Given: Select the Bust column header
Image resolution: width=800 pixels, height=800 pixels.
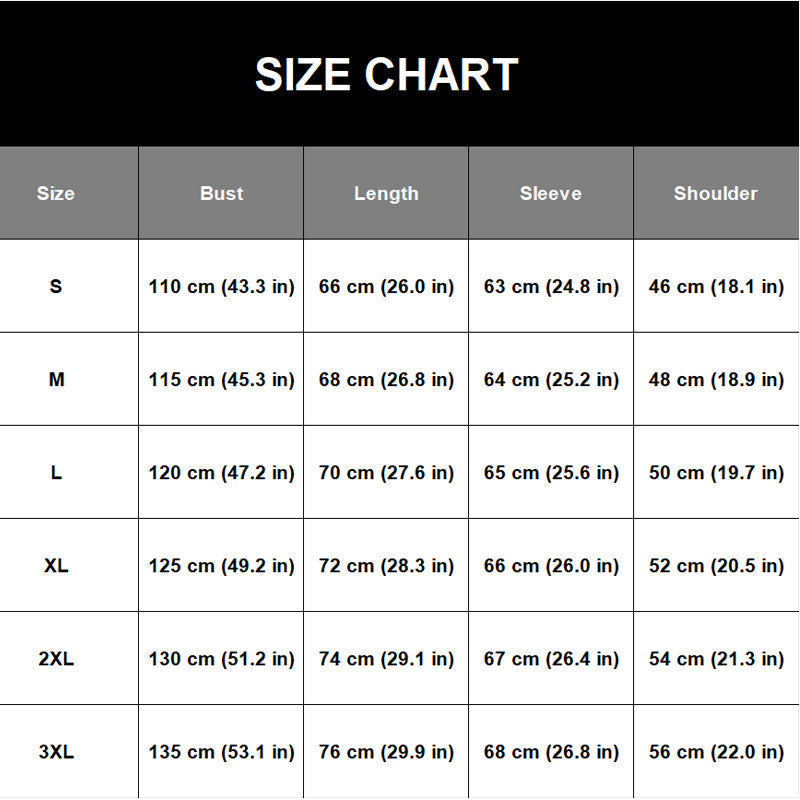Looking at the screenshot, I should click(221, 193).
